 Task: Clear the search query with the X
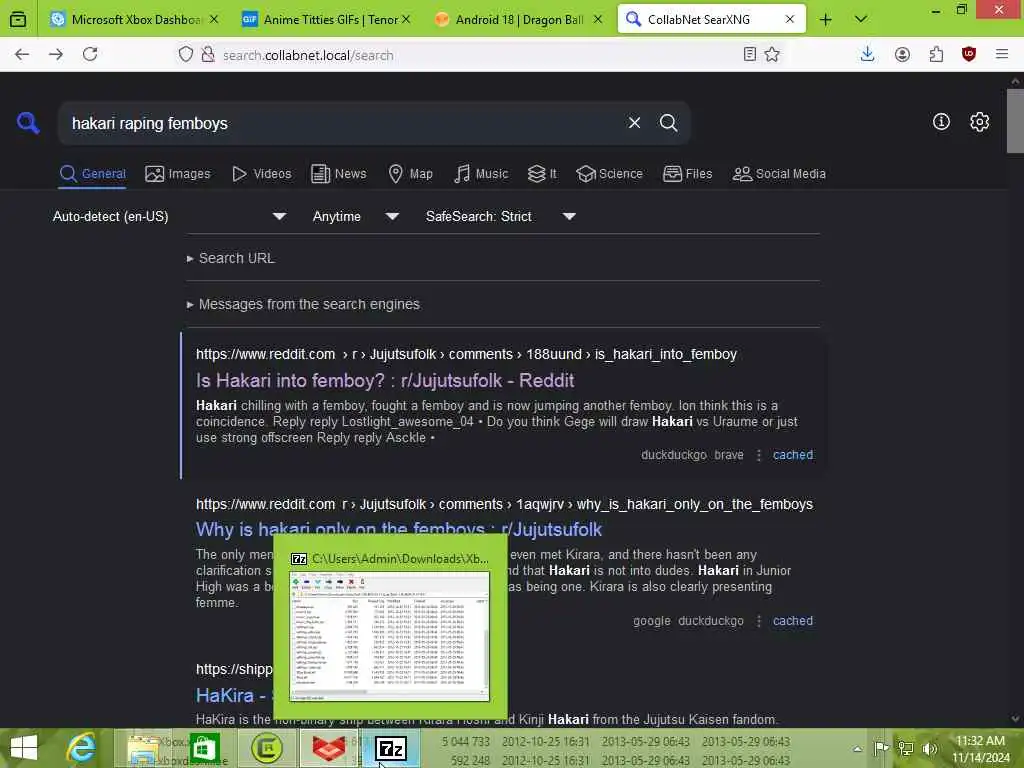pyautogui.click(x=634, y=123)
